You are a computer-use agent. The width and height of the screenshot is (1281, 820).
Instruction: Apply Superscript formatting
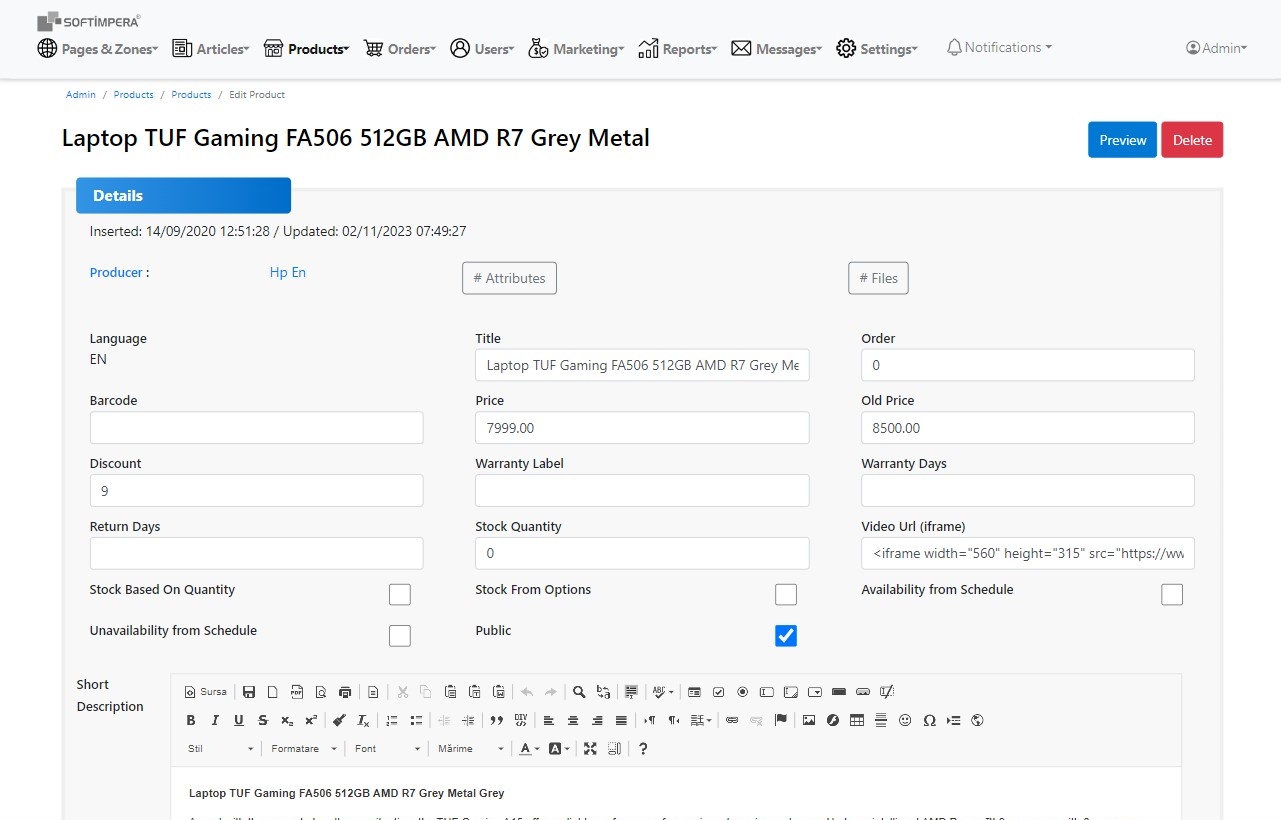311,720
